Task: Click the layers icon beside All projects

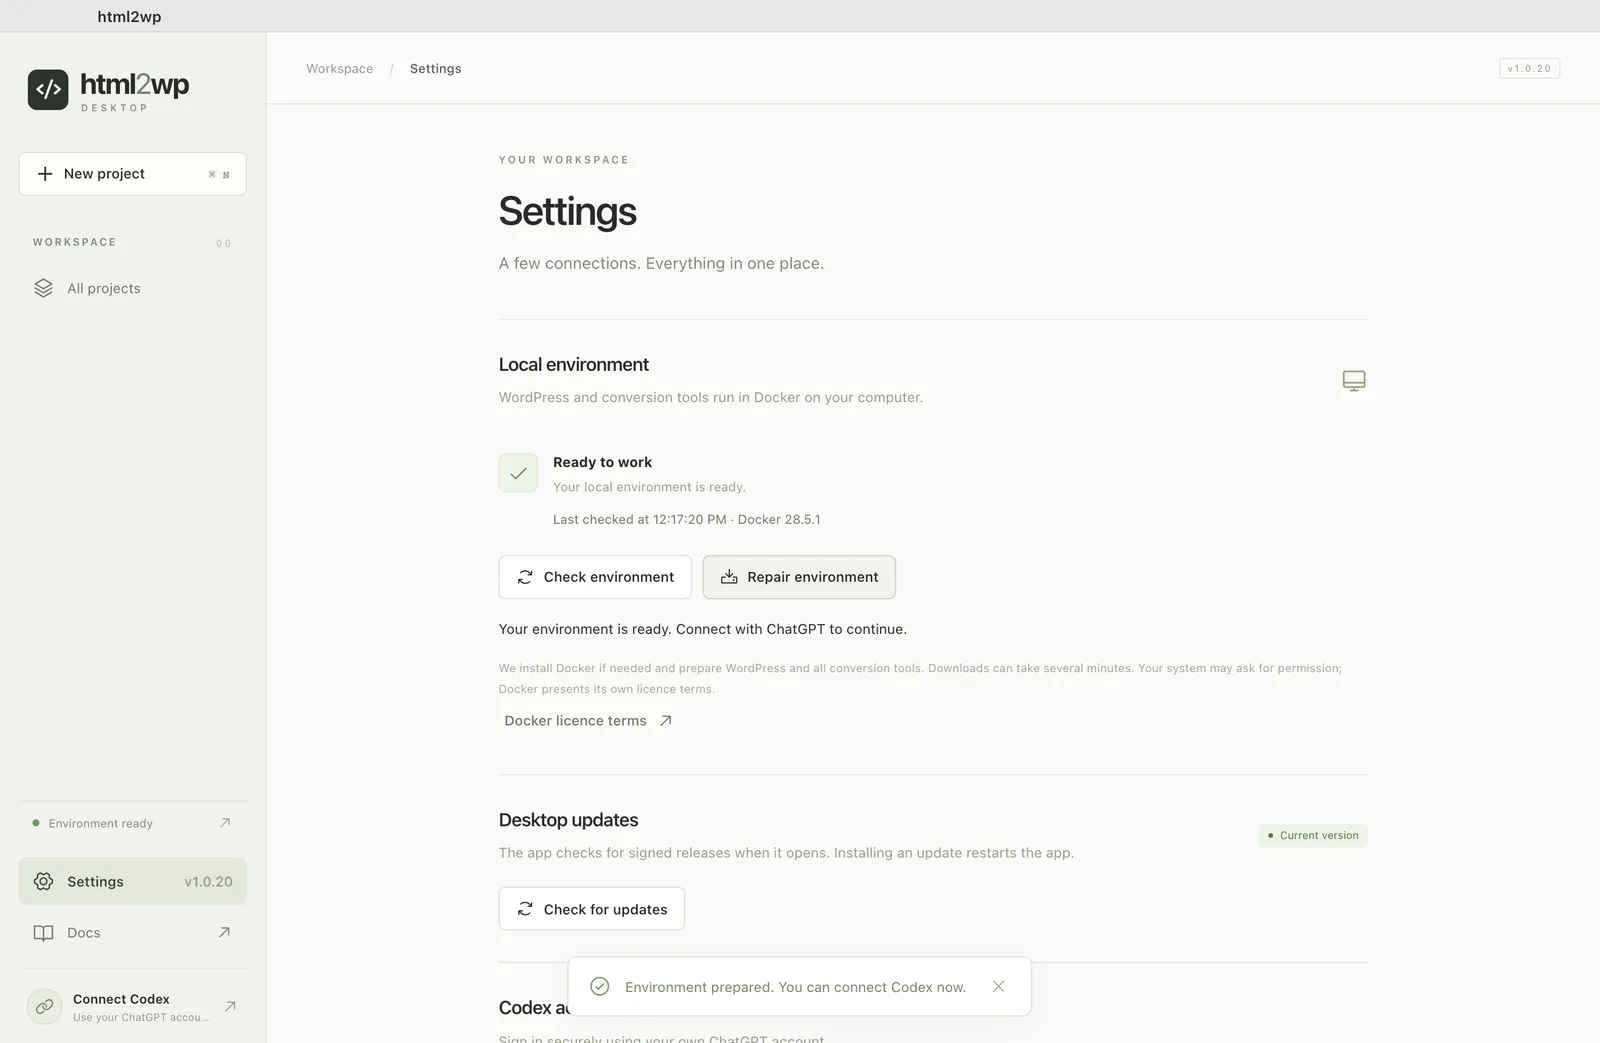Action: click(x=43, y=288)
